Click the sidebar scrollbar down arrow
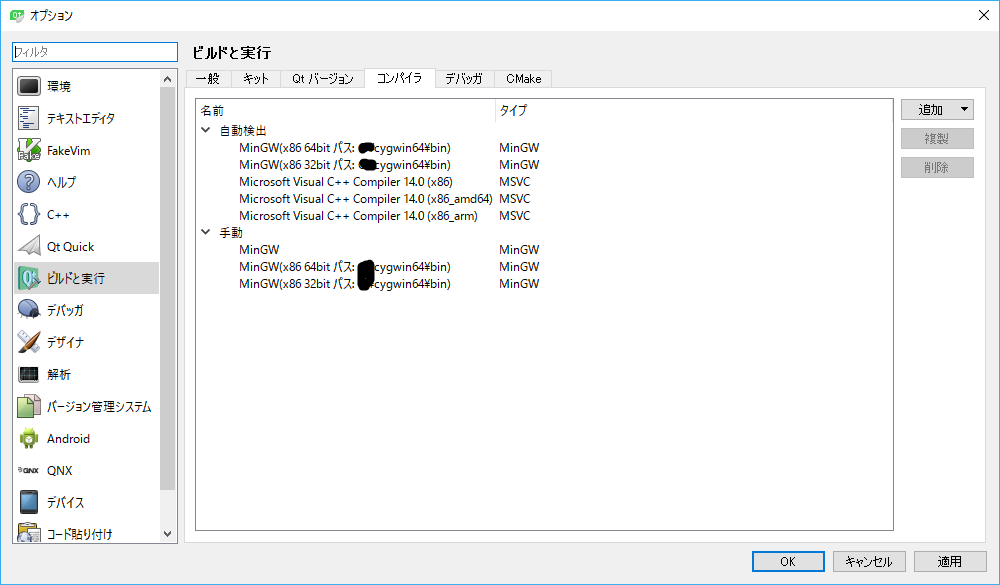This screenshot has height=585, width=1000. point(168,535)
